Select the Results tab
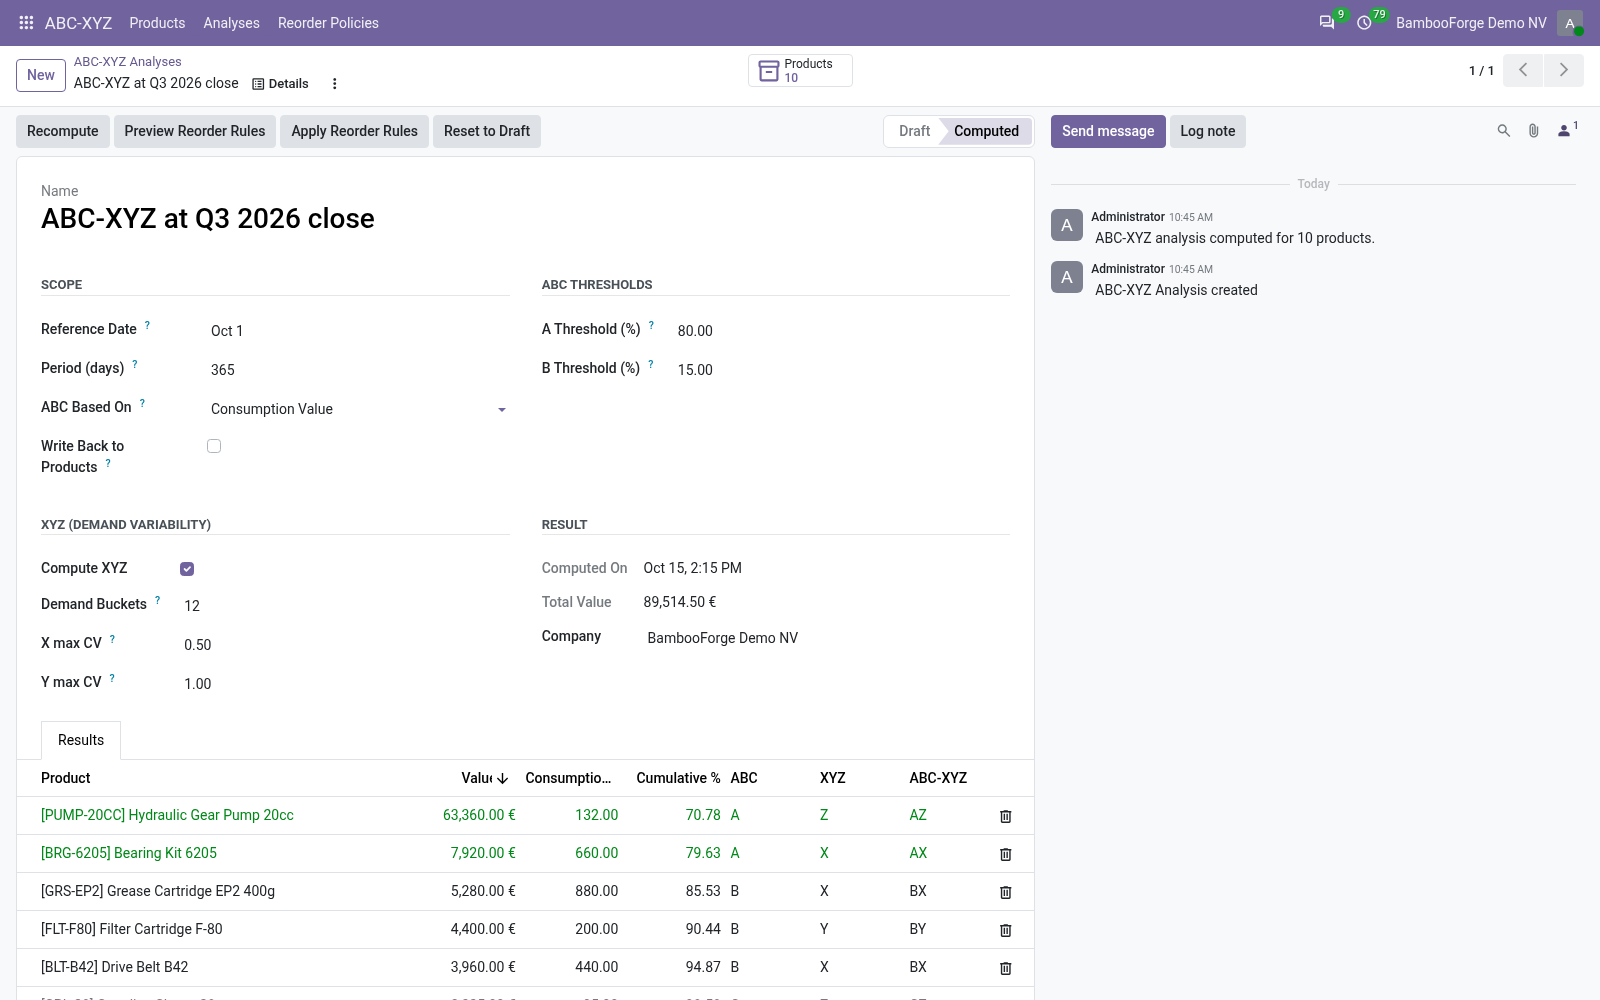Image resolution: width=1600 pixels, height=1000 pixels. 81,740
